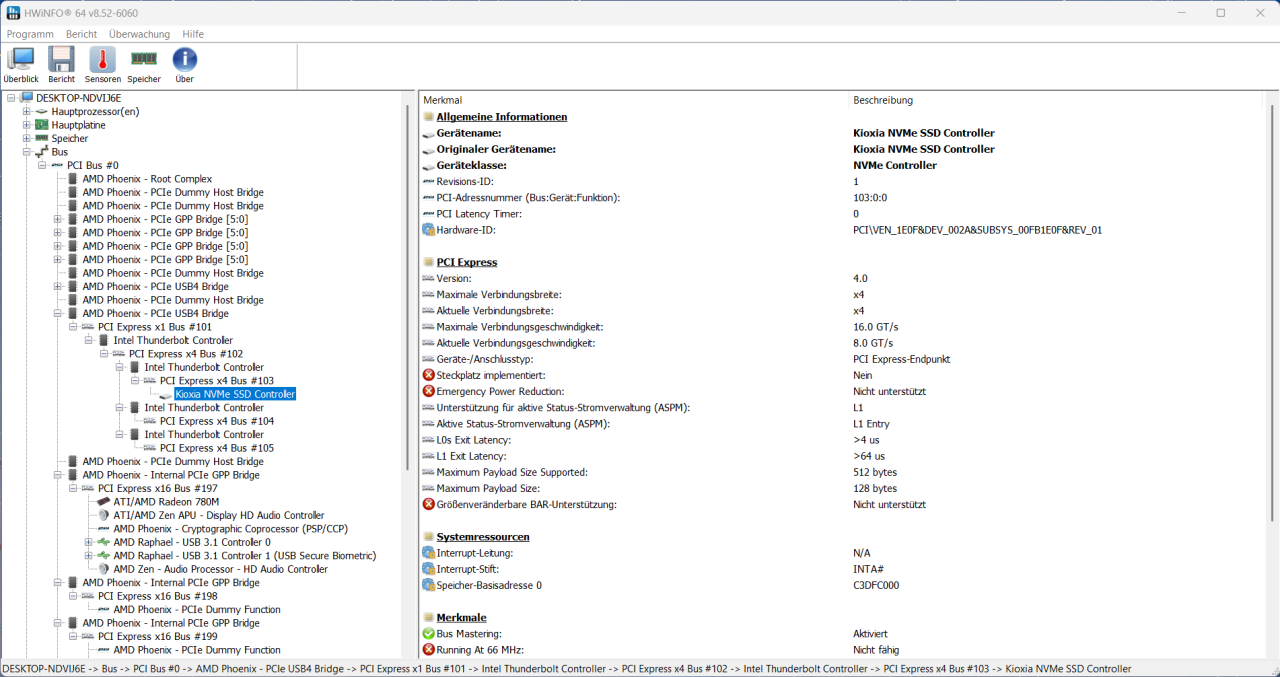
Task: Select PCI Express x16 Bus #199 item
Action: pyautogui.click(x=157, y=636)
